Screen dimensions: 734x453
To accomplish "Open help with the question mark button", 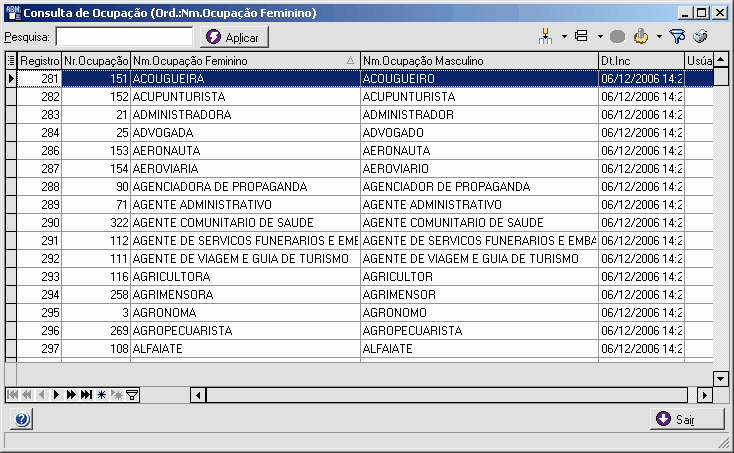I will point(22,419).
